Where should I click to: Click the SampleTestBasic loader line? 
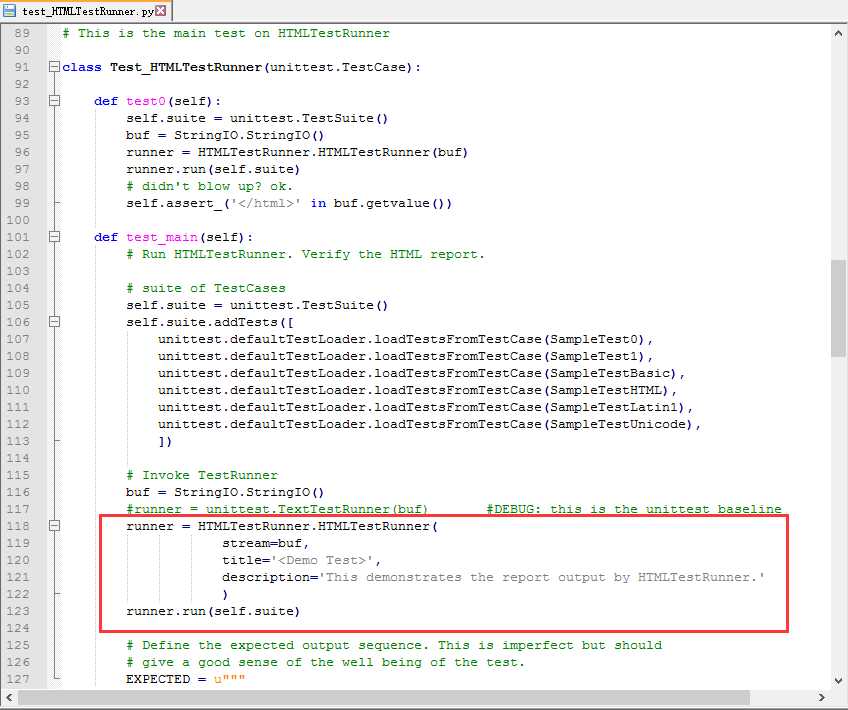point(422,373)
